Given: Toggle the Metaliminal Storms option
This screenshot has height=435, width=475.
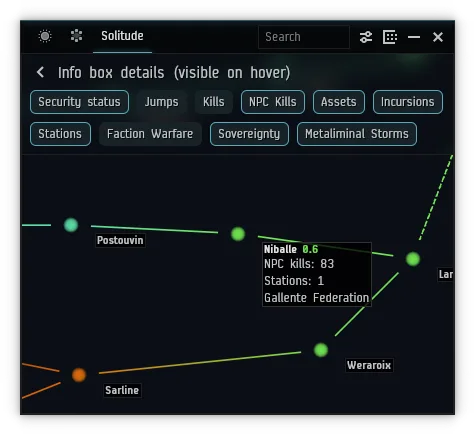Looking at the screenshot, I should 357,134.
